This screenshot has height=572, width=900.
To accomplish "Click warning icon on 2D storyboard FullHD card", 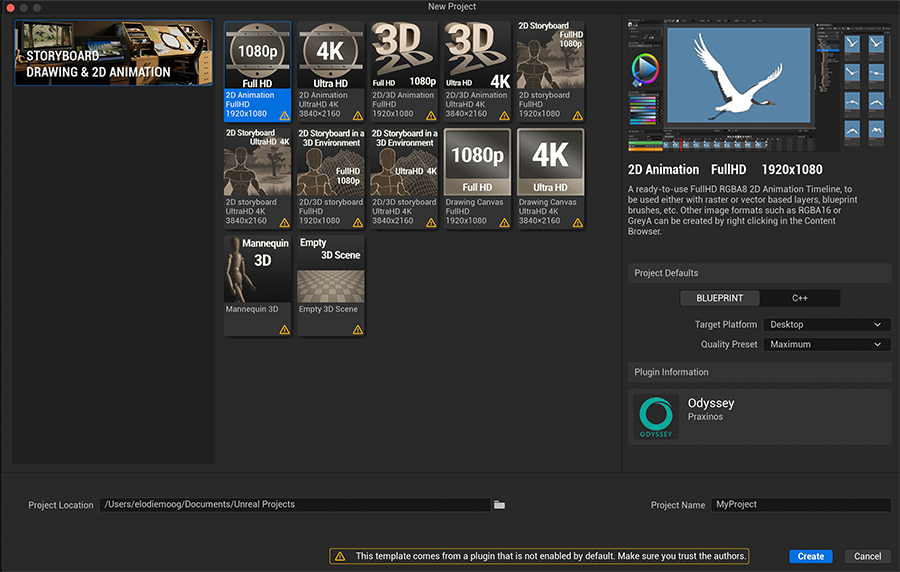I will coord(577,116).
